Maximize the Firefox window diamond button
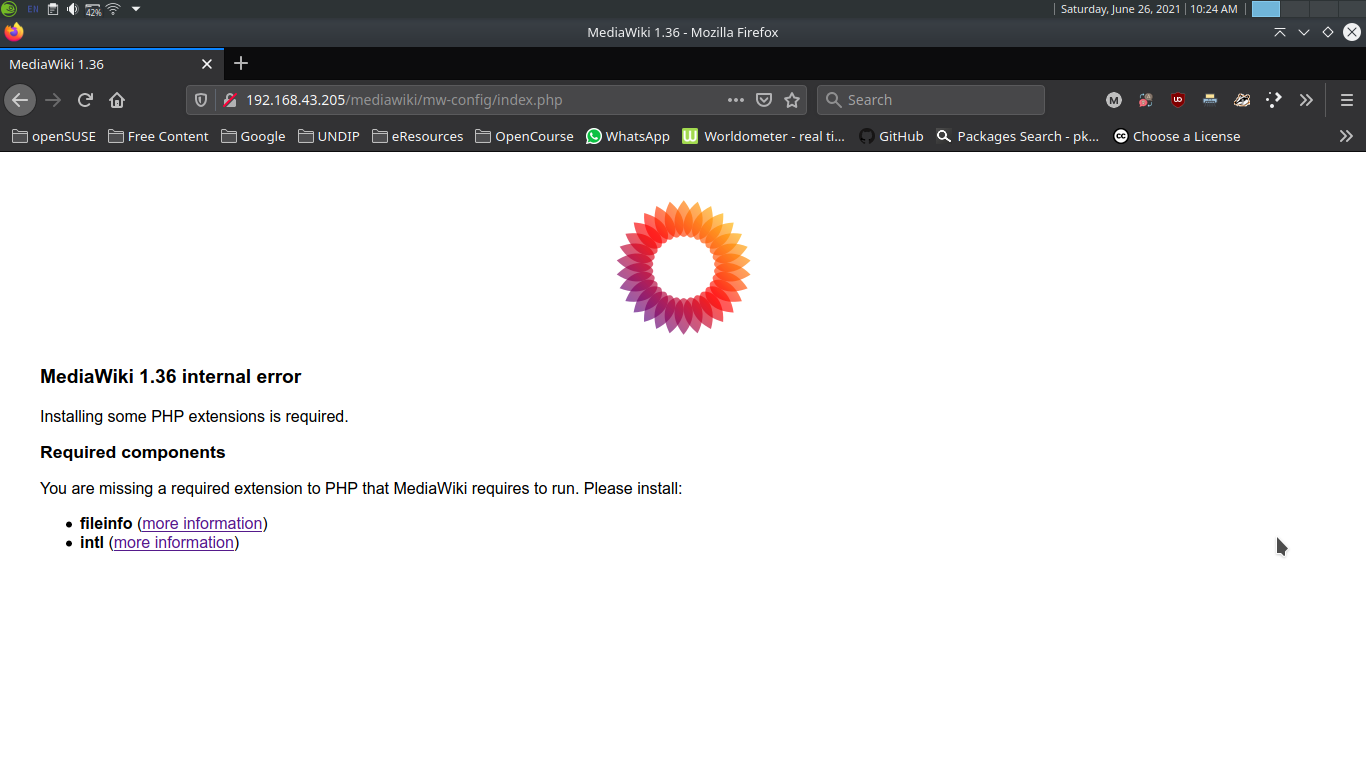 1328,32
